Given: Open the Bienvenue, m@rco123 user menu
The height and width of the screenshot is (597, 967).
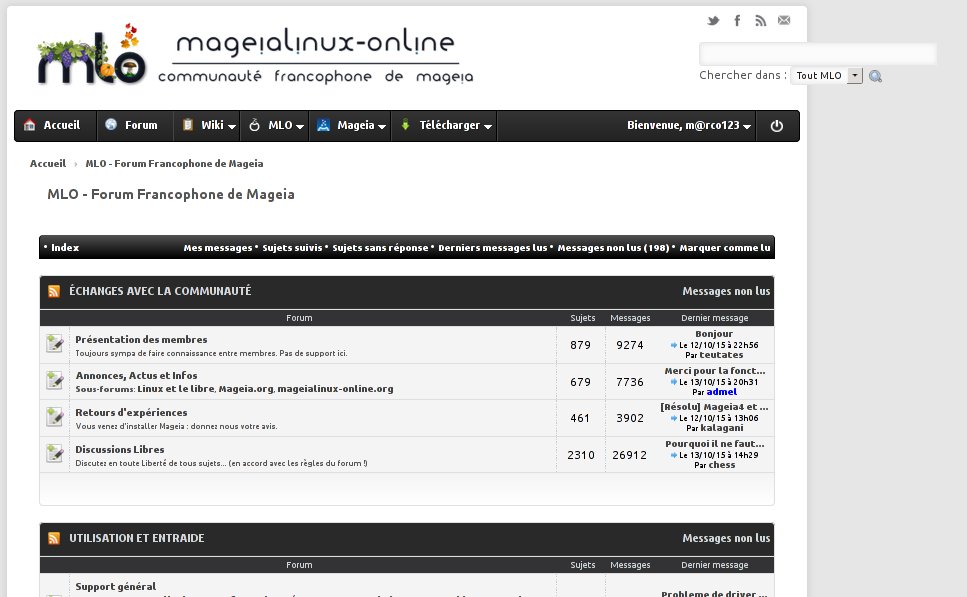Looking at the screenshot, I should [689, 126].
